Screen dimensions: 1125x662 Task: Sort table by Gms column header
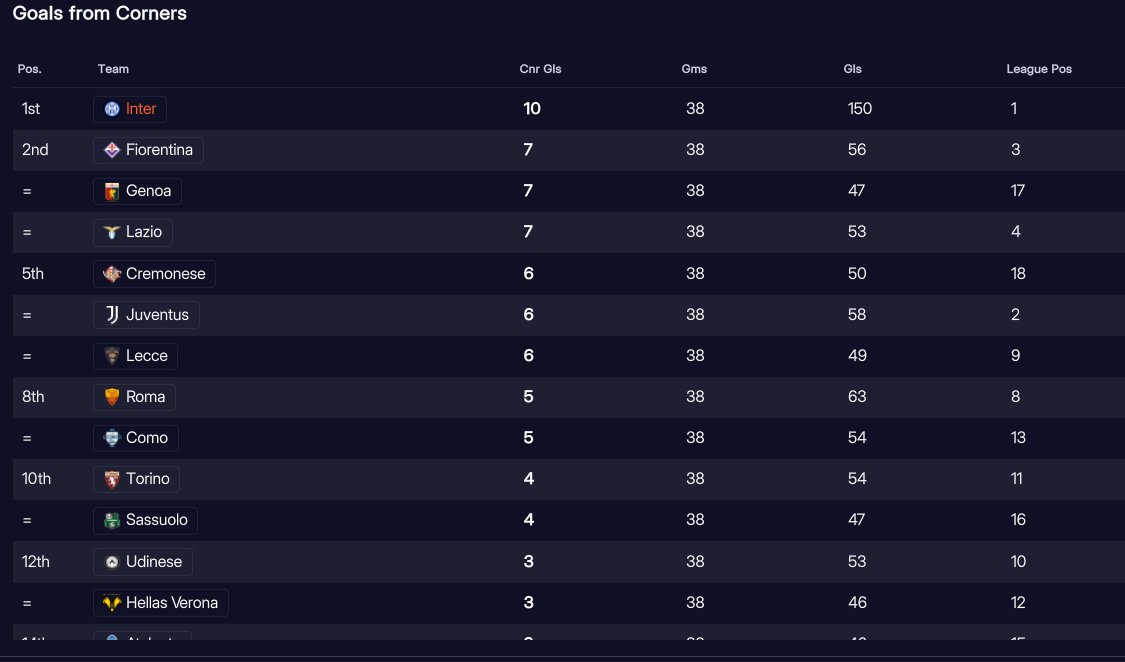[x=694, y=69]
